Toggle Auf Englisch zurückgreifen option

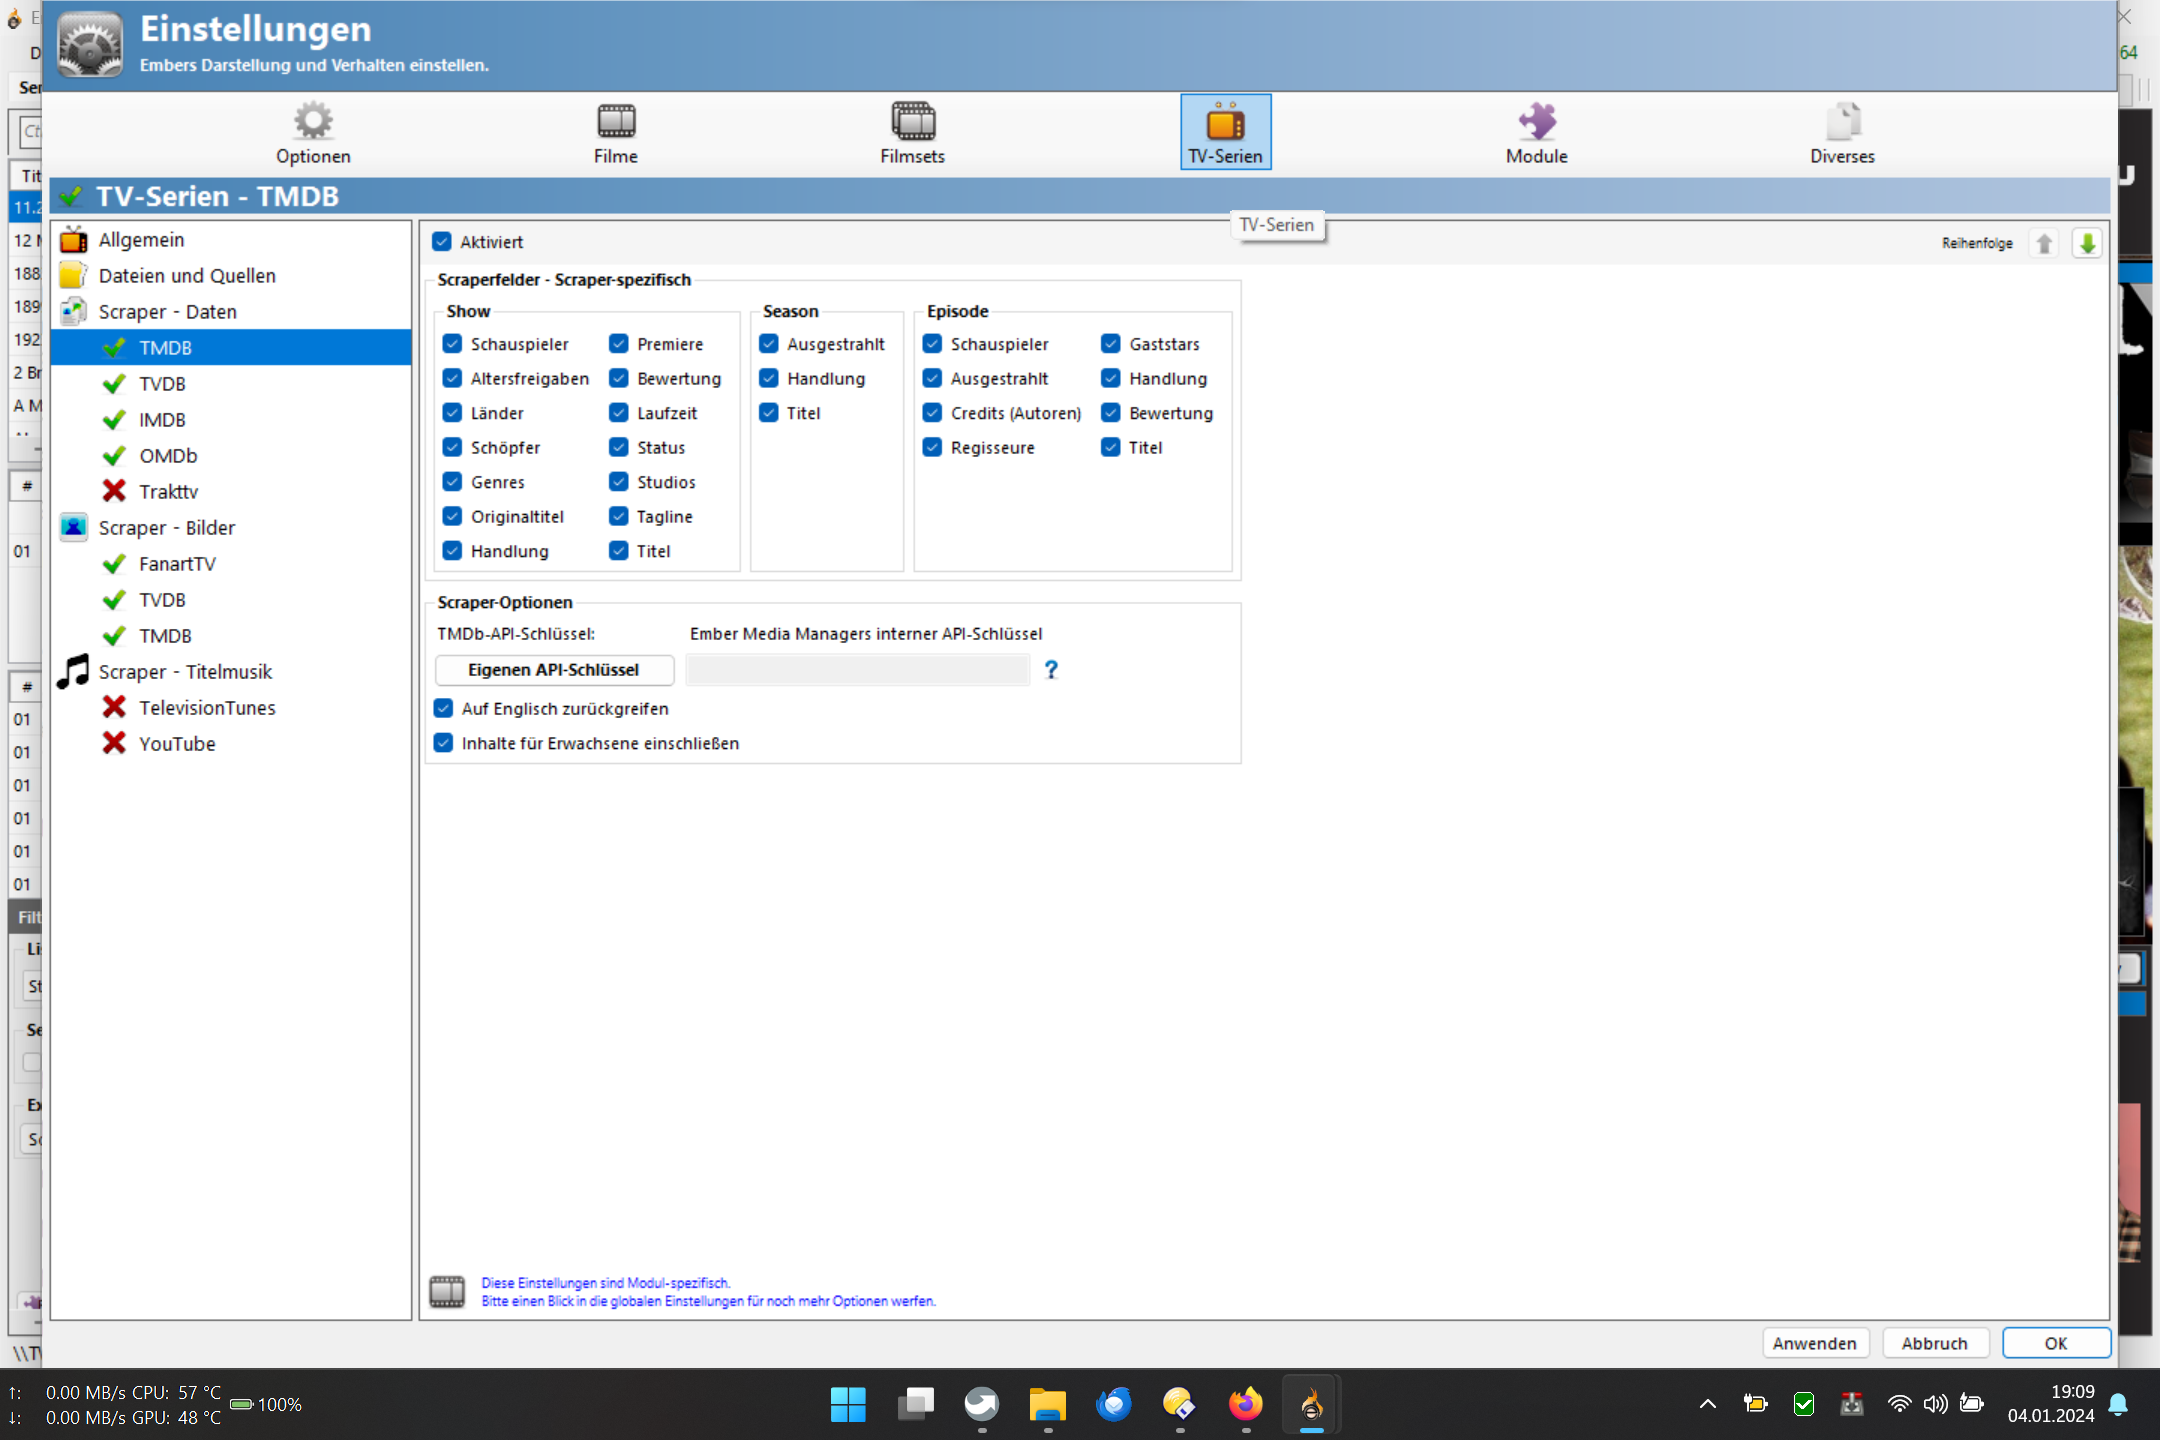point(444,708)
